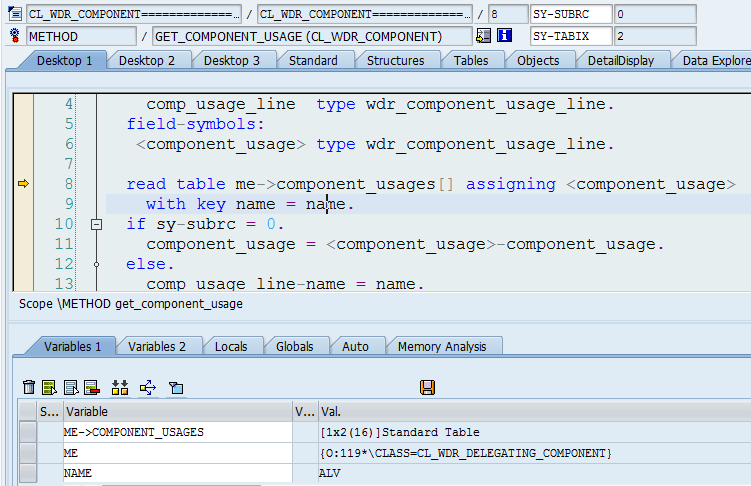Click the program stack icon beside CL_WDR_COMPONENT

click(x=15, y=14)
